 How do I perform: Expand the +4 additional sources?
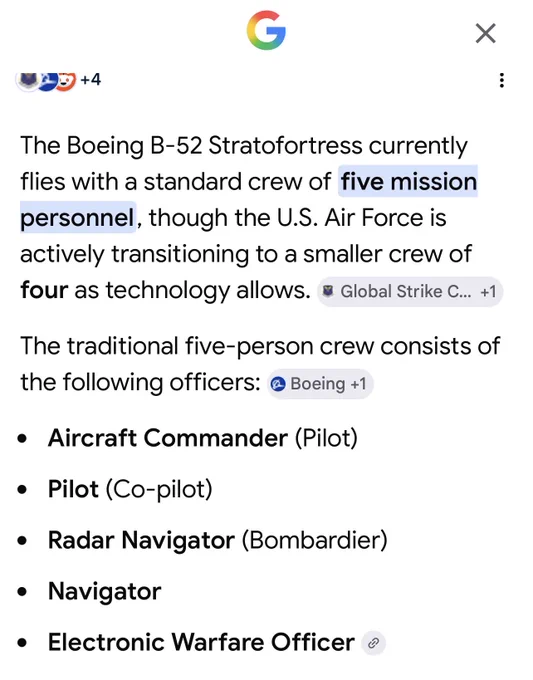click(x=91, y=79)
